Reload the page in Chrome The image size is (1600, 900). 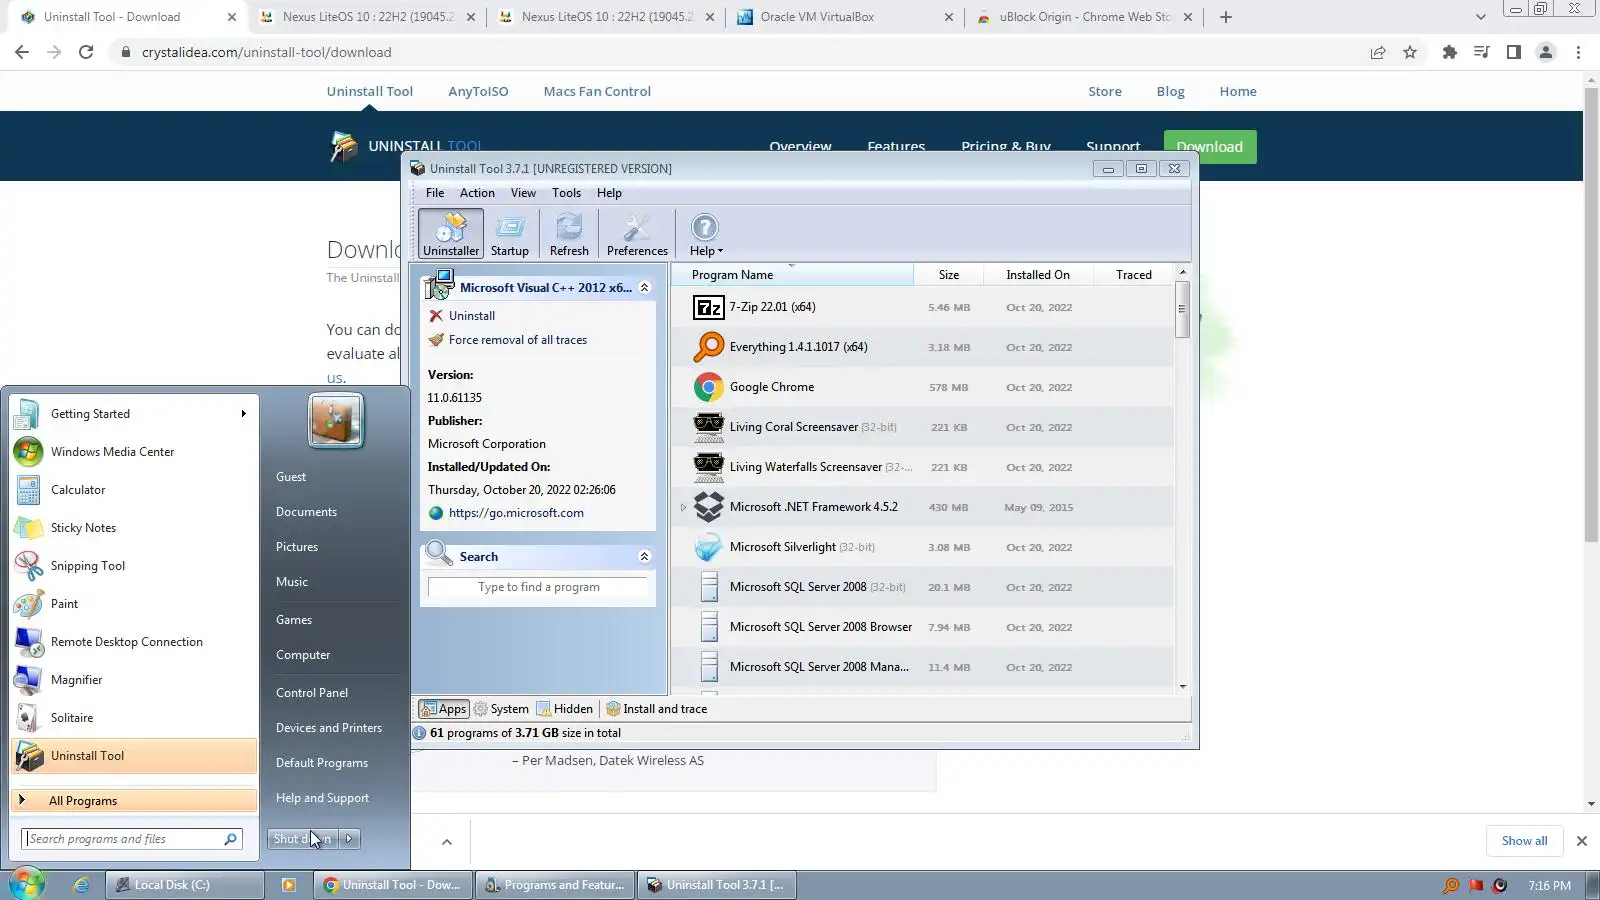pyautogui.click(x=86, y=52)
